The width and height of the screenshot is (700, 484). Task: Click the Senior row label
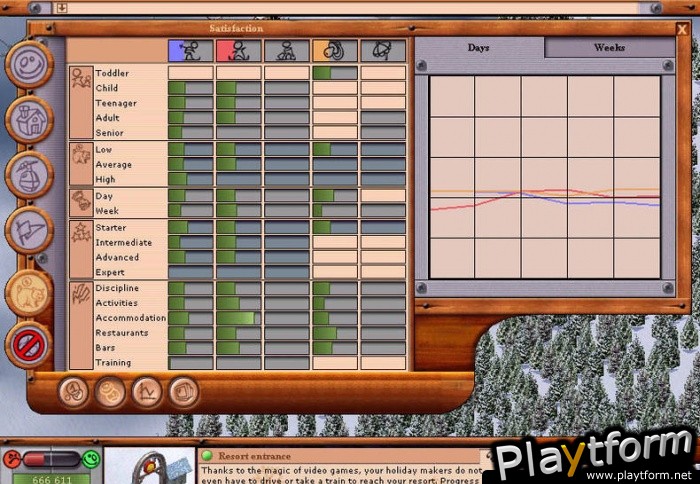(109, 133)
